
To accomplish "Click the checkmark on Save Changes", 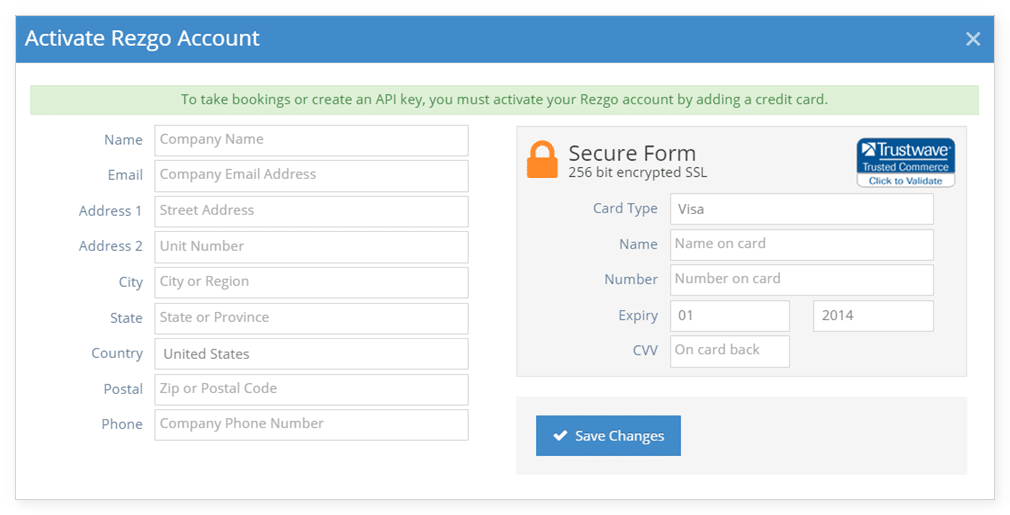I will 560,436.
